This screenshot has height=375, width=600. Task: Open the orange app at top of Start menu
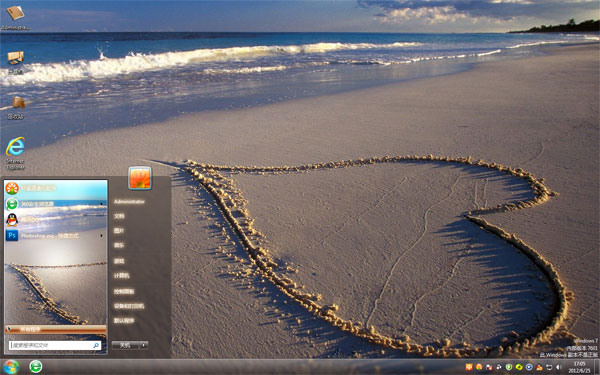click(55, 188)
